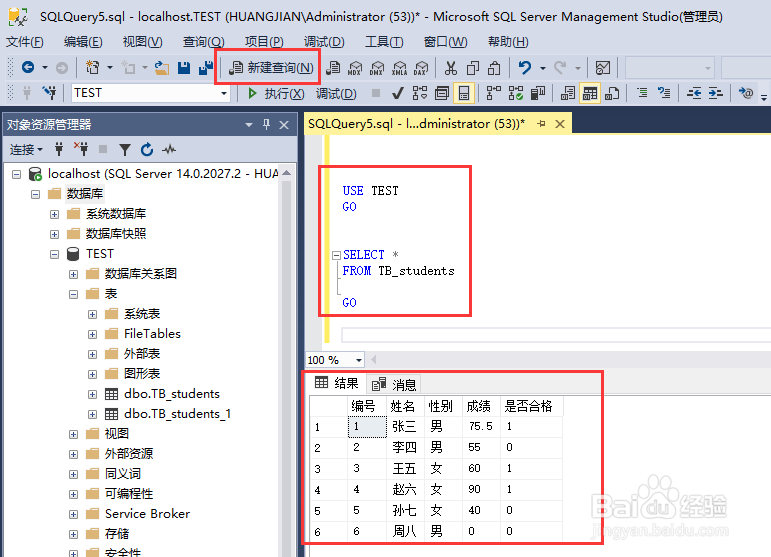Image resolution: width=771 pixels, height=557 pixels.
Task: Select the FileTables folder
Action: 152,334
